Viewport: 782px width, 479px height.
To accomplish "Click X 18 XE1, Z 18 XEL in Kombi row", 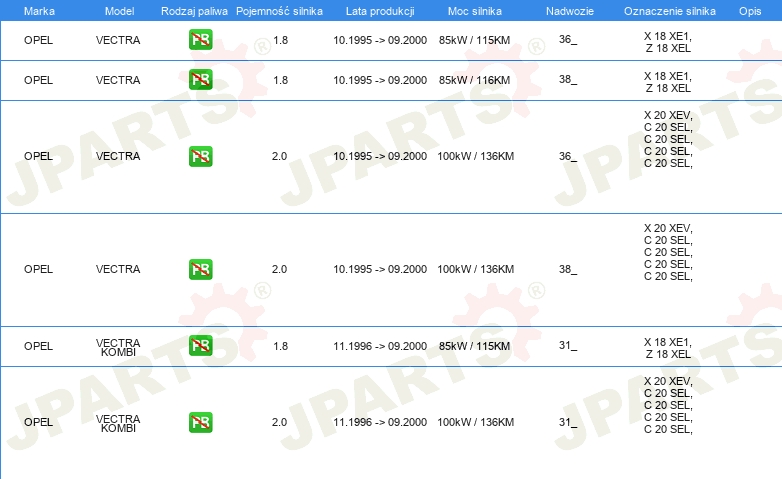I will click(x=668, y=348).
